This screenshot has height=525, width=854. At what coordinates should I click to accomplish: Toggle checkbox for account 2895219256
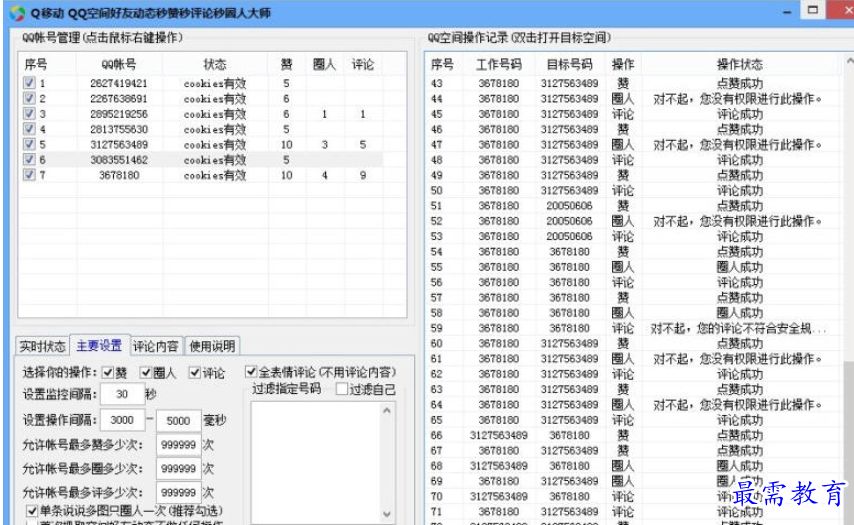29,113
